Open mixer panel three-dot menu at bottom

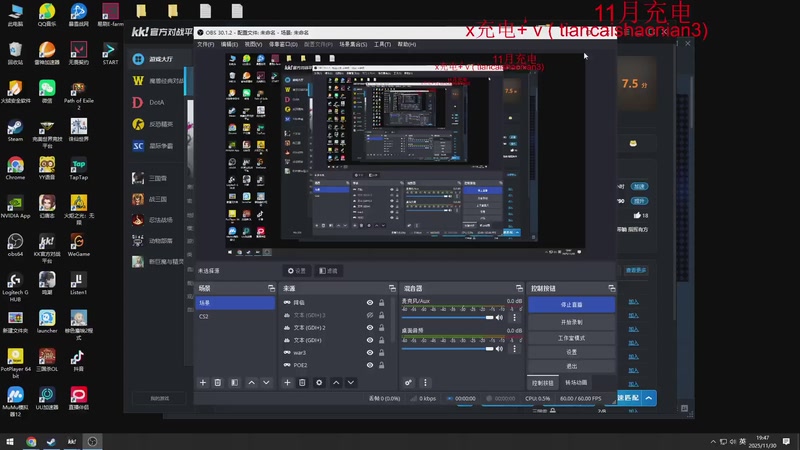click(425, 383)
